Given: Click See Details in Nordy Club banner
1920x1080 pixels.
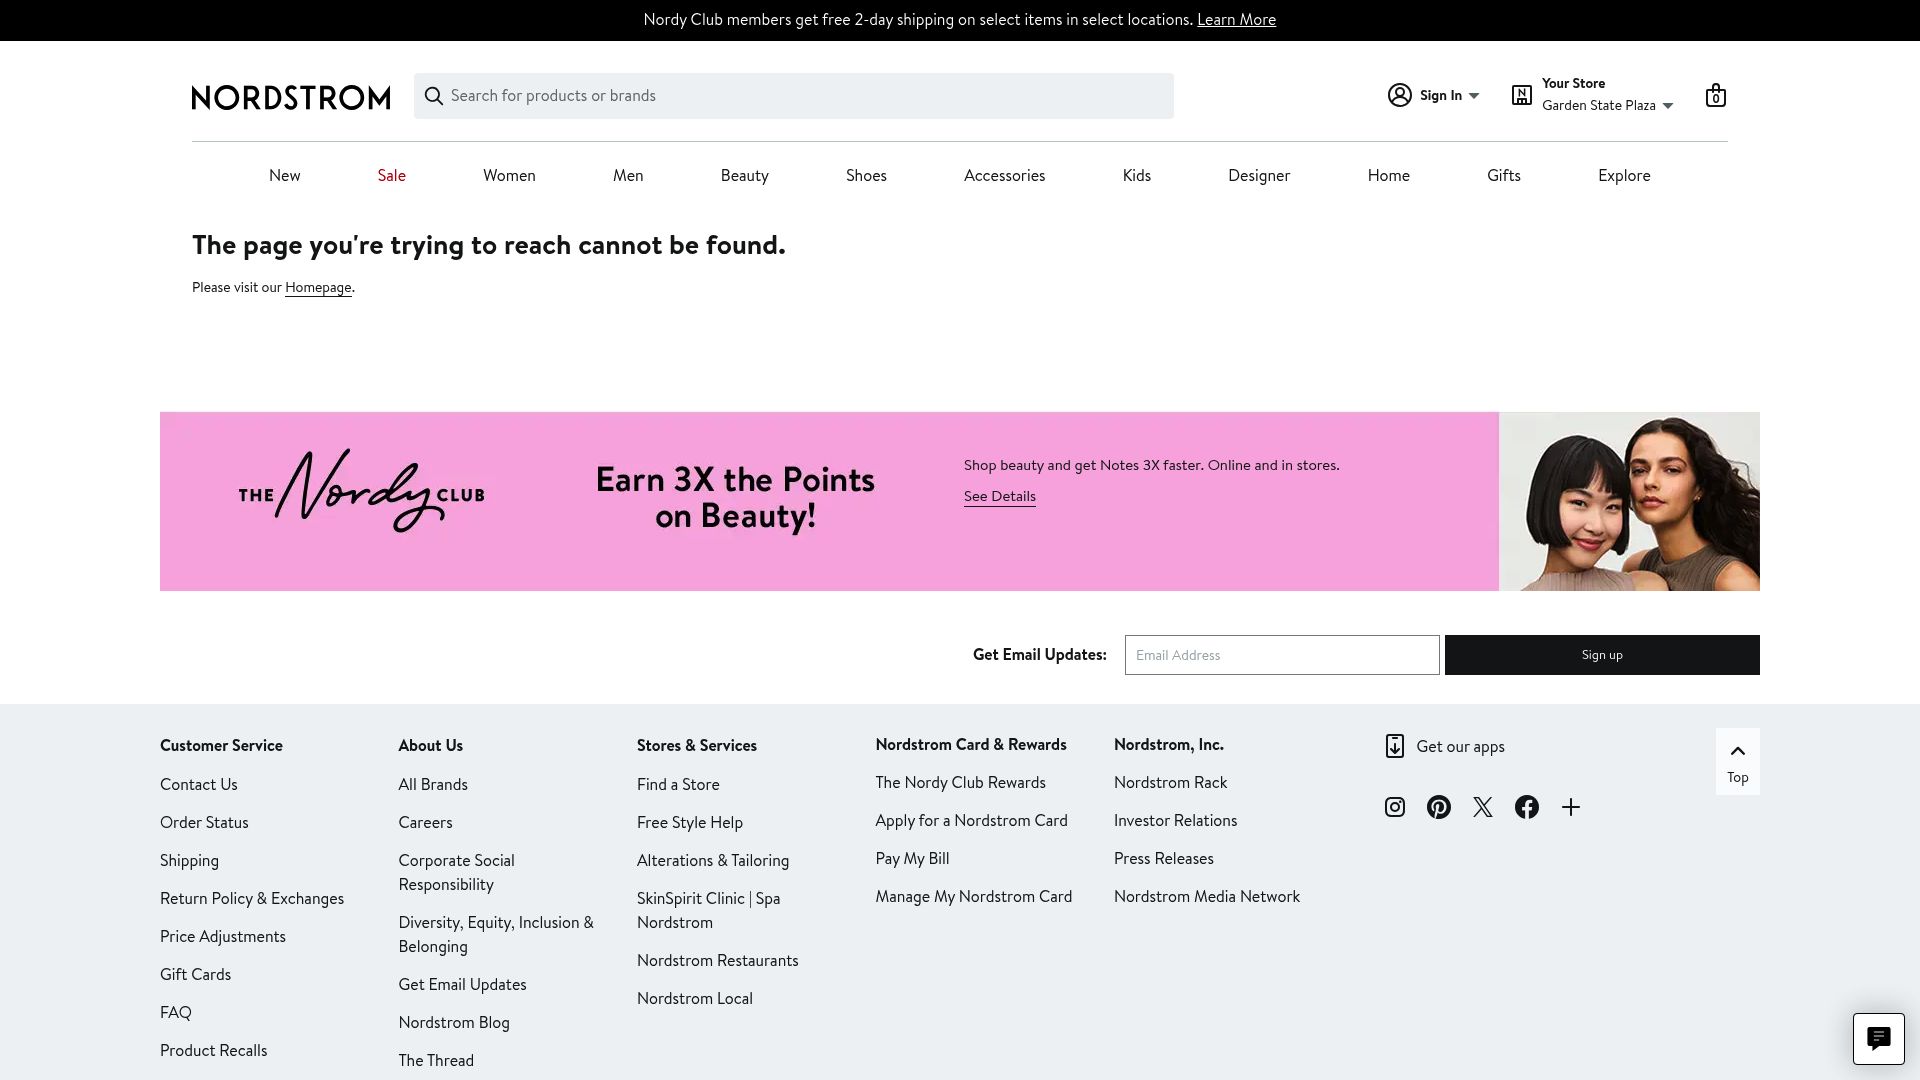Looking at the screenshot, I should coord(1000,497).
